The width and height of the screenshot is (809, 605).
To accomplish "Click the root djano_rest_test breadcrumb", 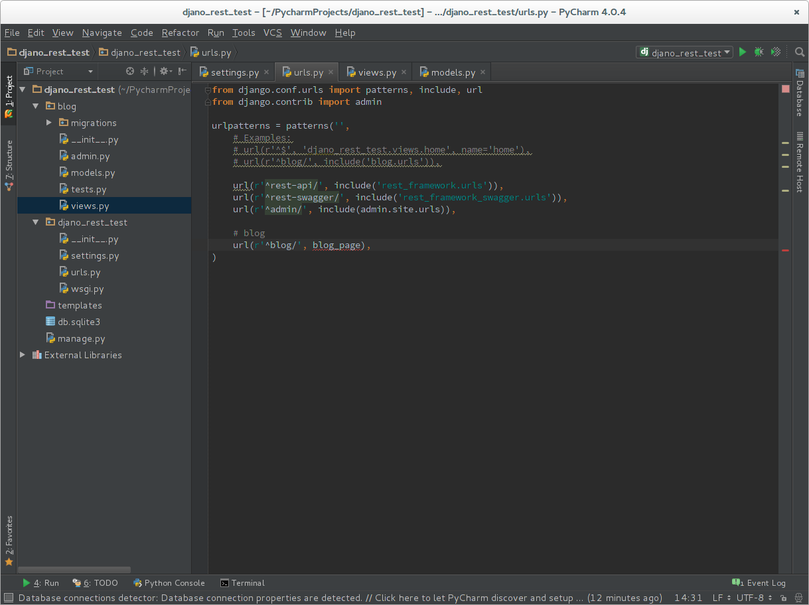I will tap(48, 52).
